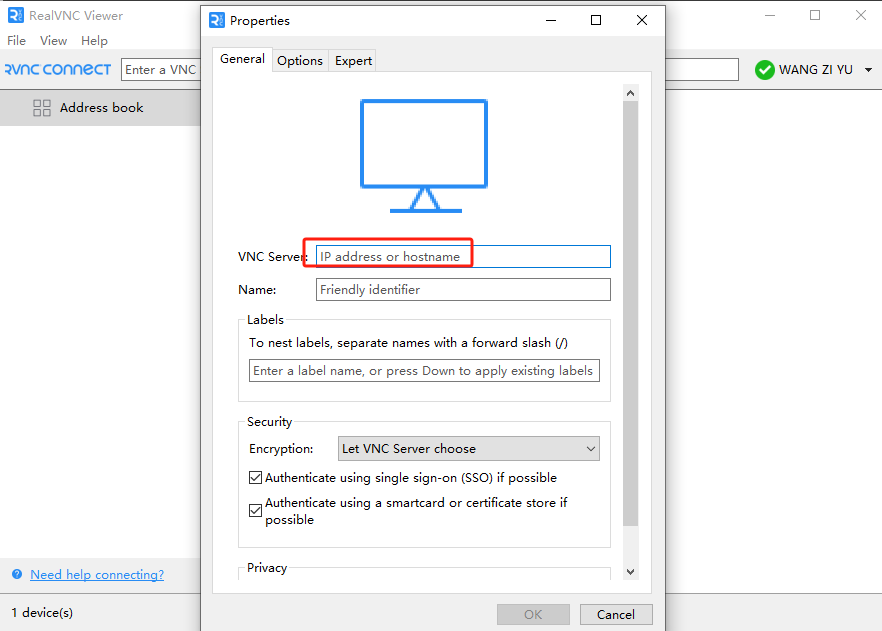This screenshot has height=631, width=882.
Task: Click the 1 device(s) status text
Action: (42, 612)
